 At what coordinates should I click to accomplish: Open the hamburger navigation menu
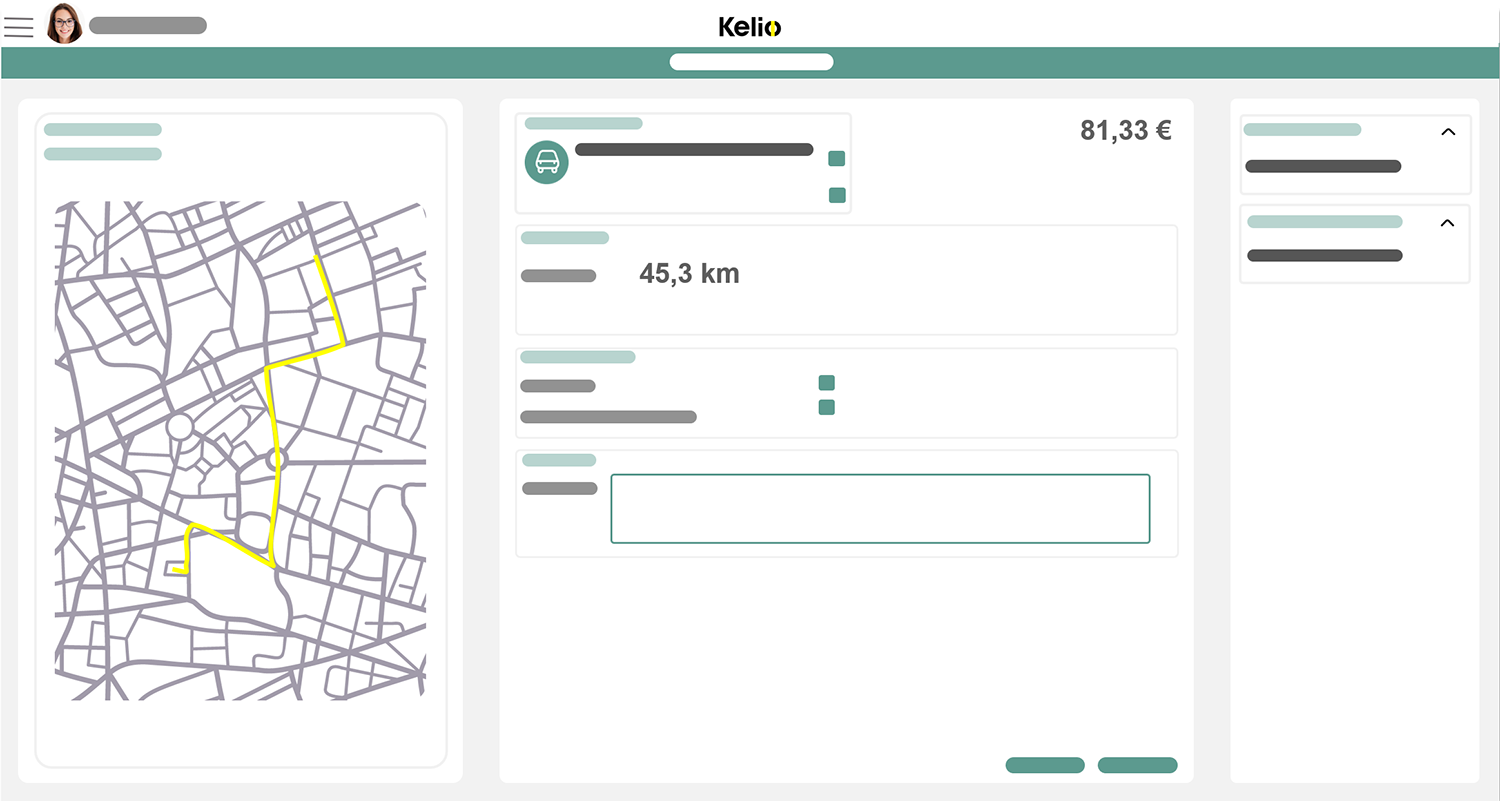click(19, 27)
